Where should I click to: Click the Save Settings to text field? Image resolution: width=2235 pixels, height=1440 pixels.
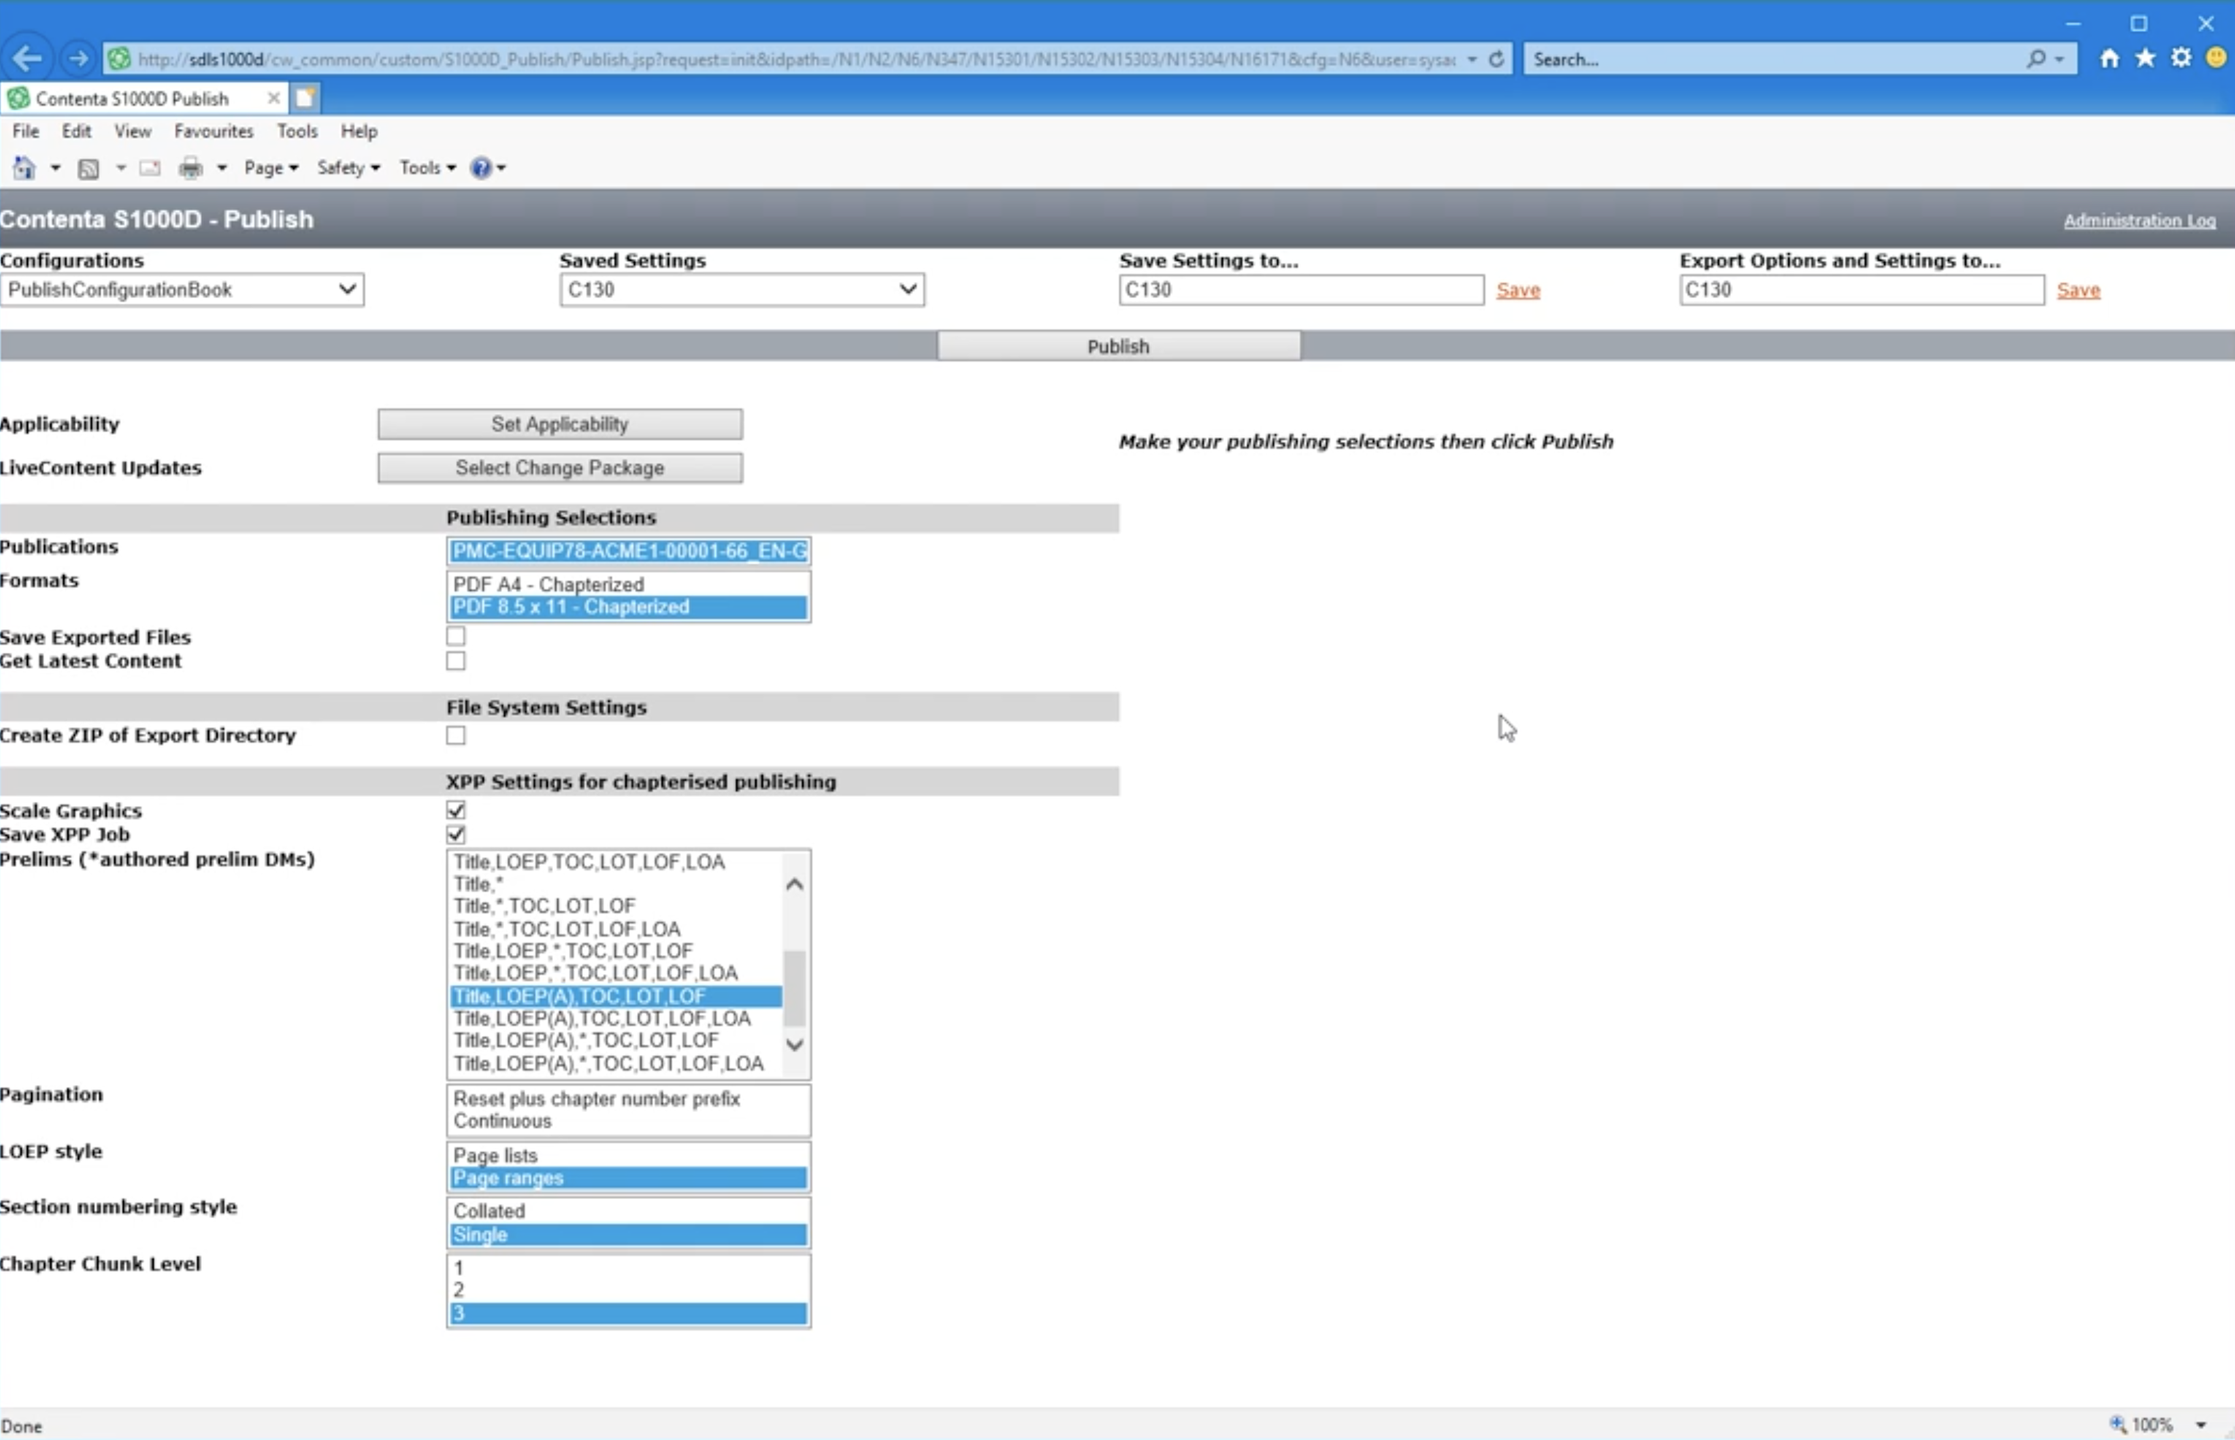point(1301,290)
